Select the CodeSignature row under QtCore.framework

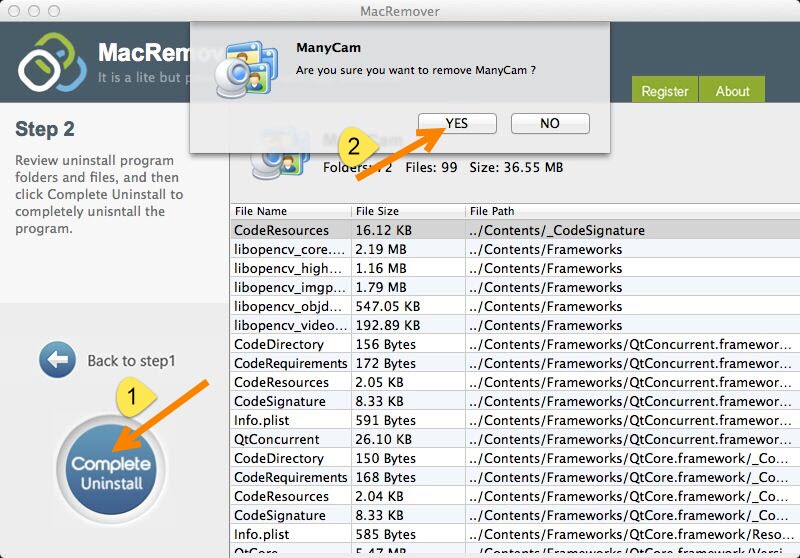tap(515, 515)
